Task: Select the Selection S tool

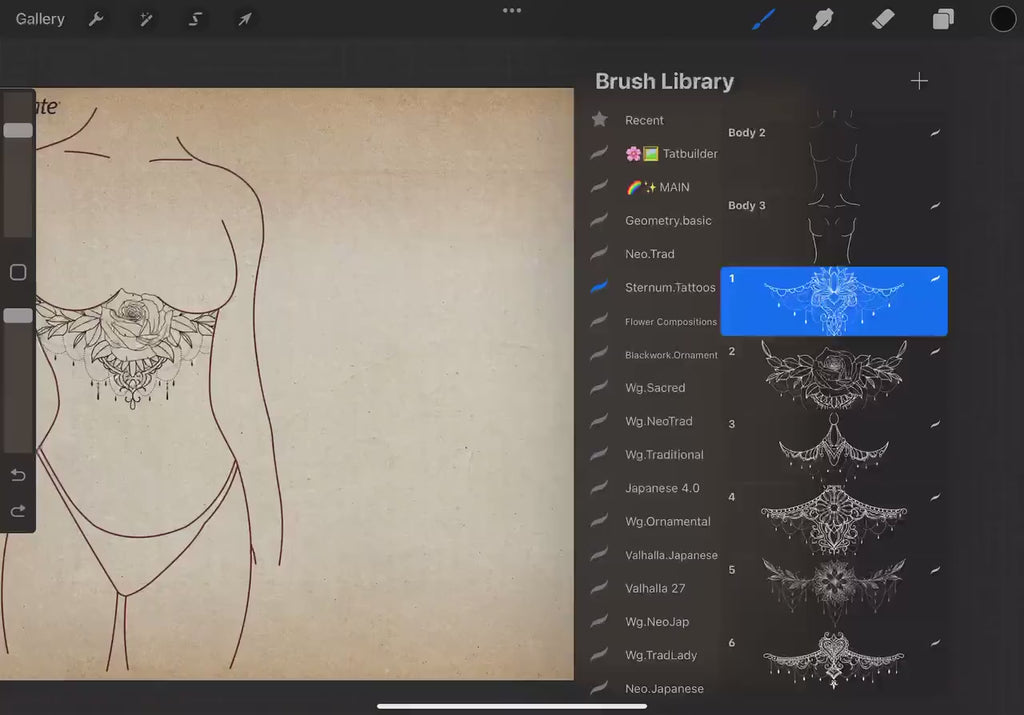Action: click(195, 19)
